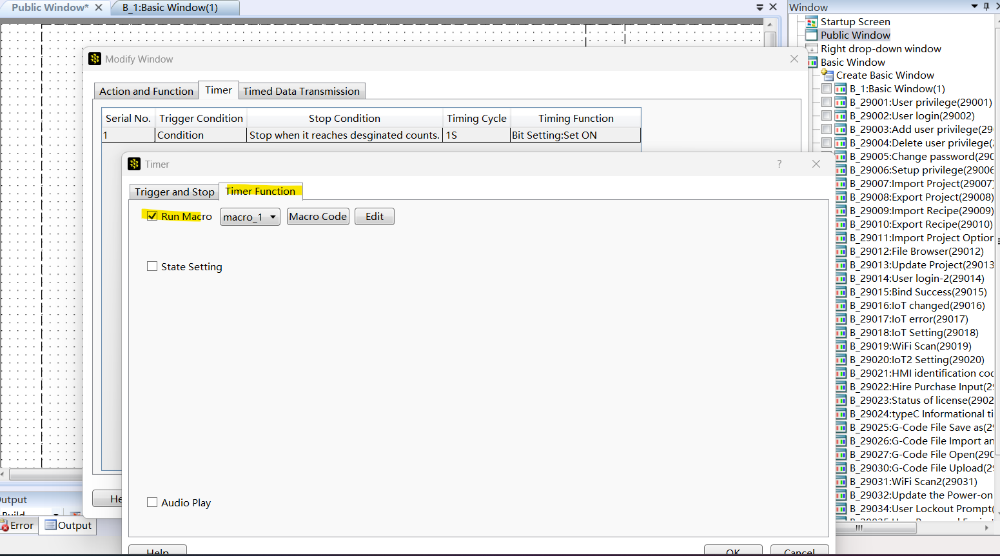
Task: Click the Error icon in output panel
Action: [4, 526]
